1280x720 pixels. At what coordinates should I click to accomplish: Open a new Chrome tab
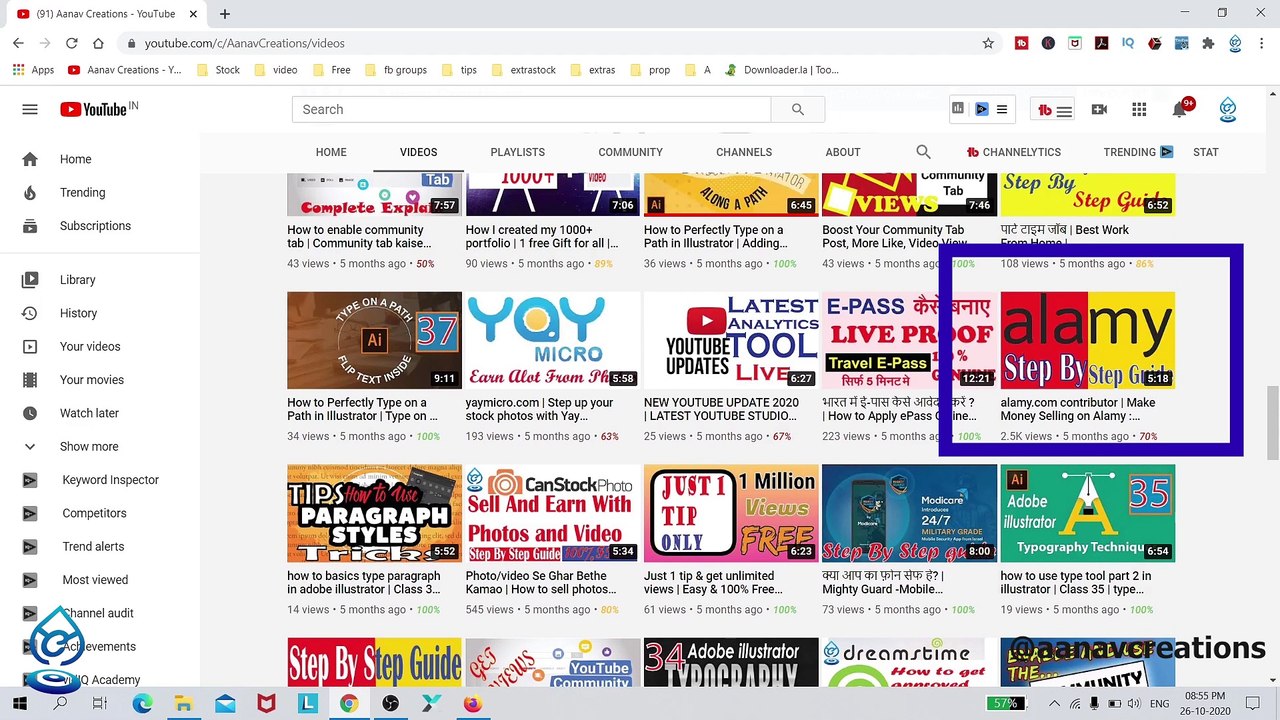225,14
